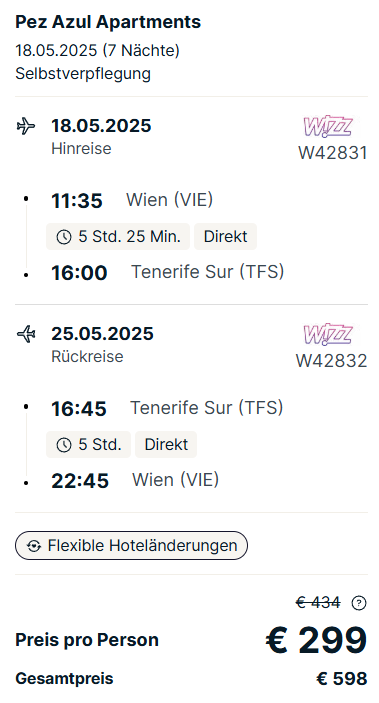Click the outbound flight airplane icon
This screenshot has height=703, width=379.
pyautogui.click(x=26, y=126)
